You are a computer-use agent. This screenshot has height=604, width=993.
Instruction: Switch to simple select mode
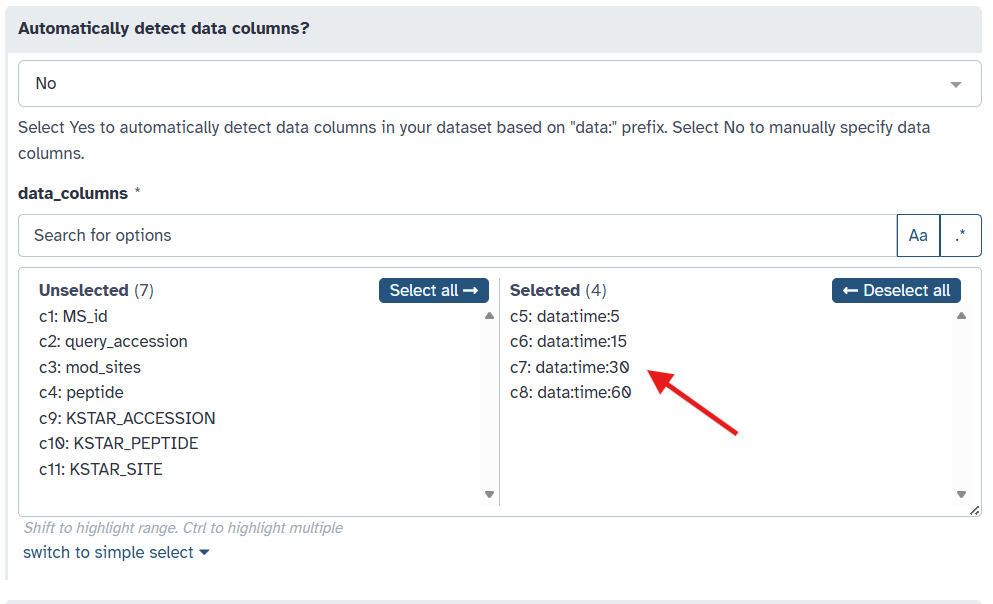pos(116,552)
